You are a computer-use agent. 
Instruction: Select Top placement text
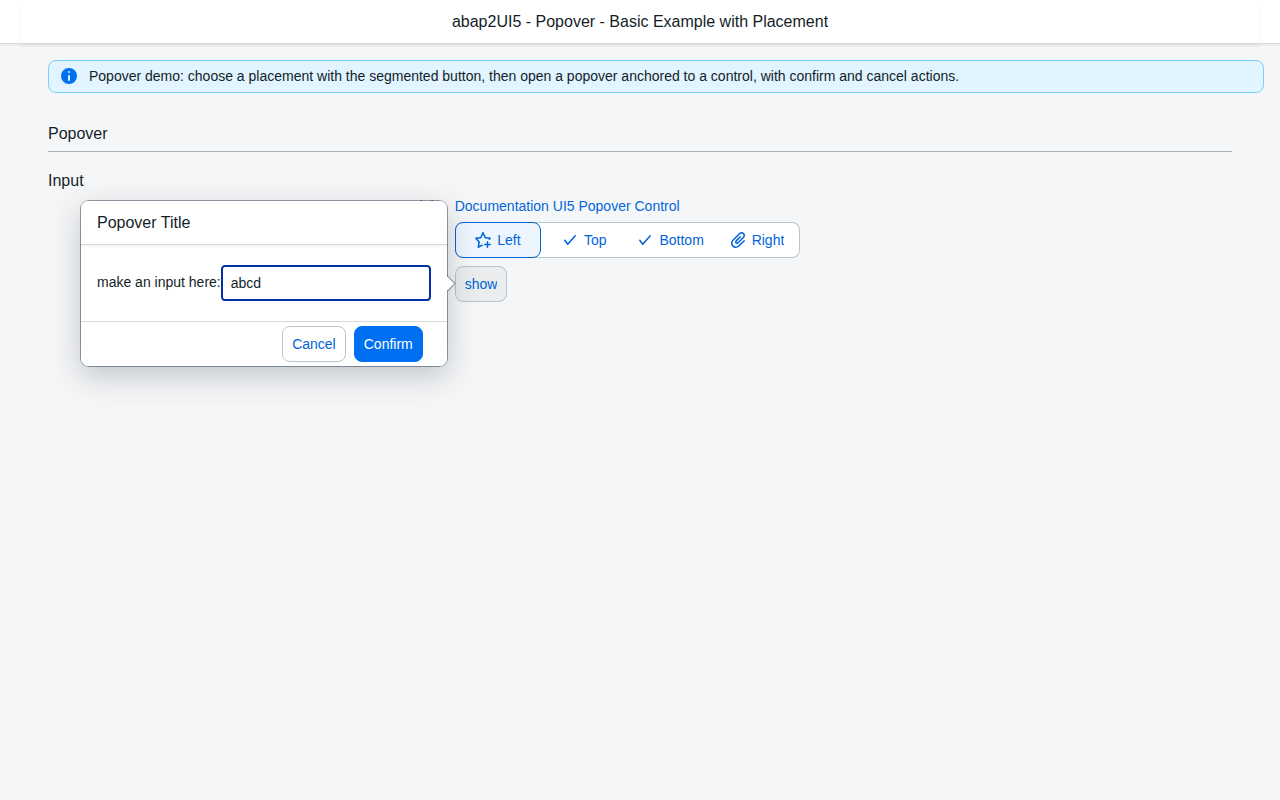595,240
